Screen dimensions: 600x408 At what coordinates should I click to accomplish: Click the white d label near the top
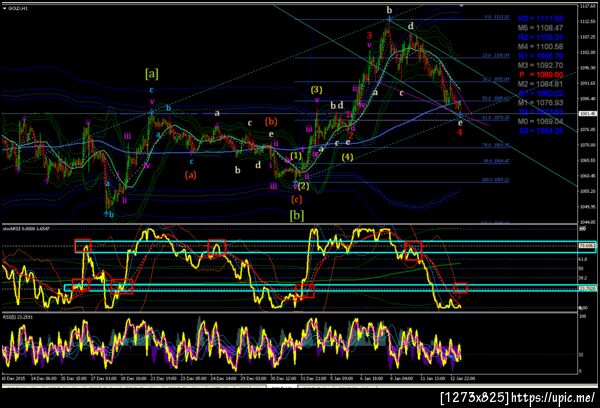[x=411, y=26]
